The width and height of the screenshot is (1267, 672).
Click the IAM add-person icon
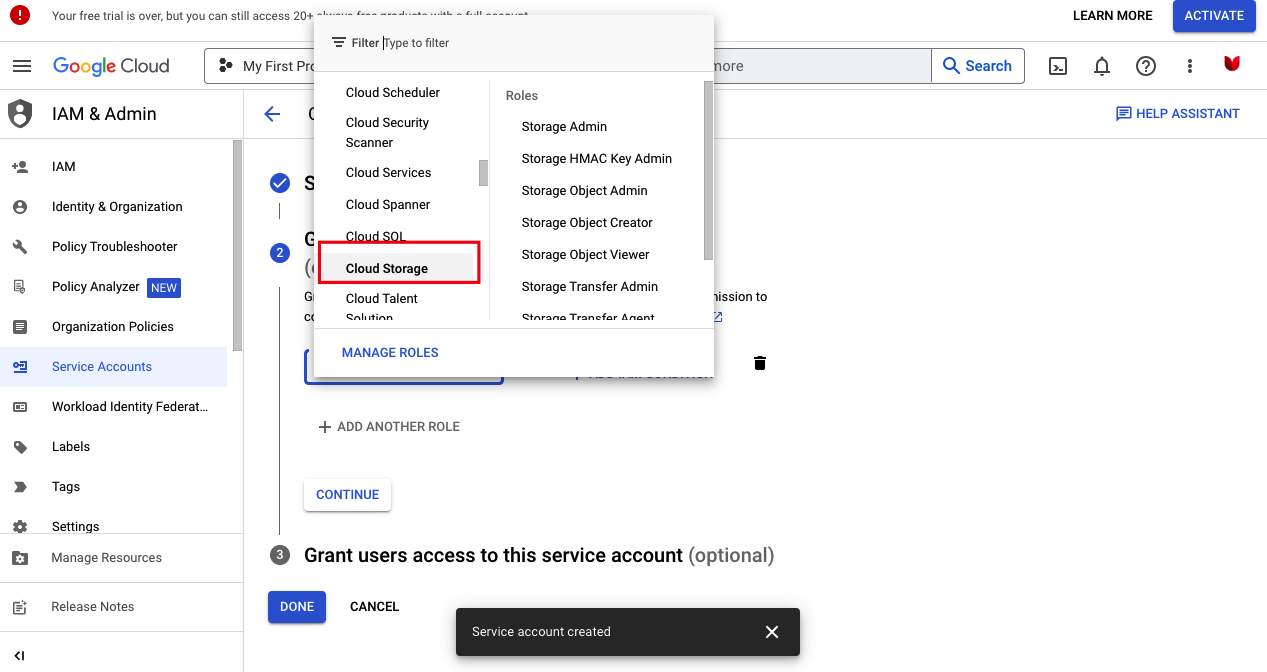point(20,167)
